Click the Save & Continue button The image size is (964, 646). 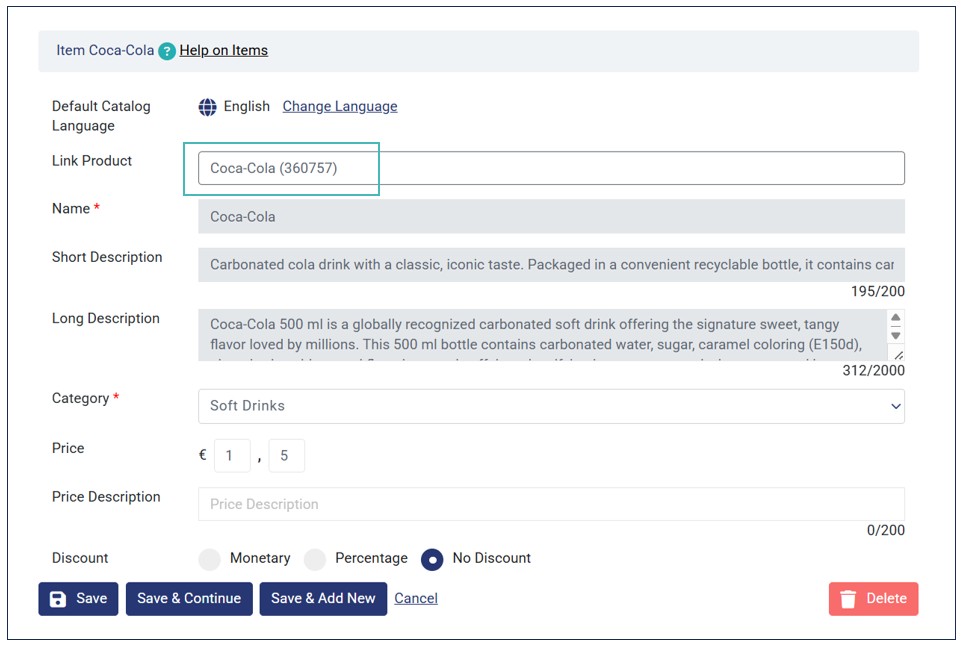pyautogui.click(x=189, y=599)
